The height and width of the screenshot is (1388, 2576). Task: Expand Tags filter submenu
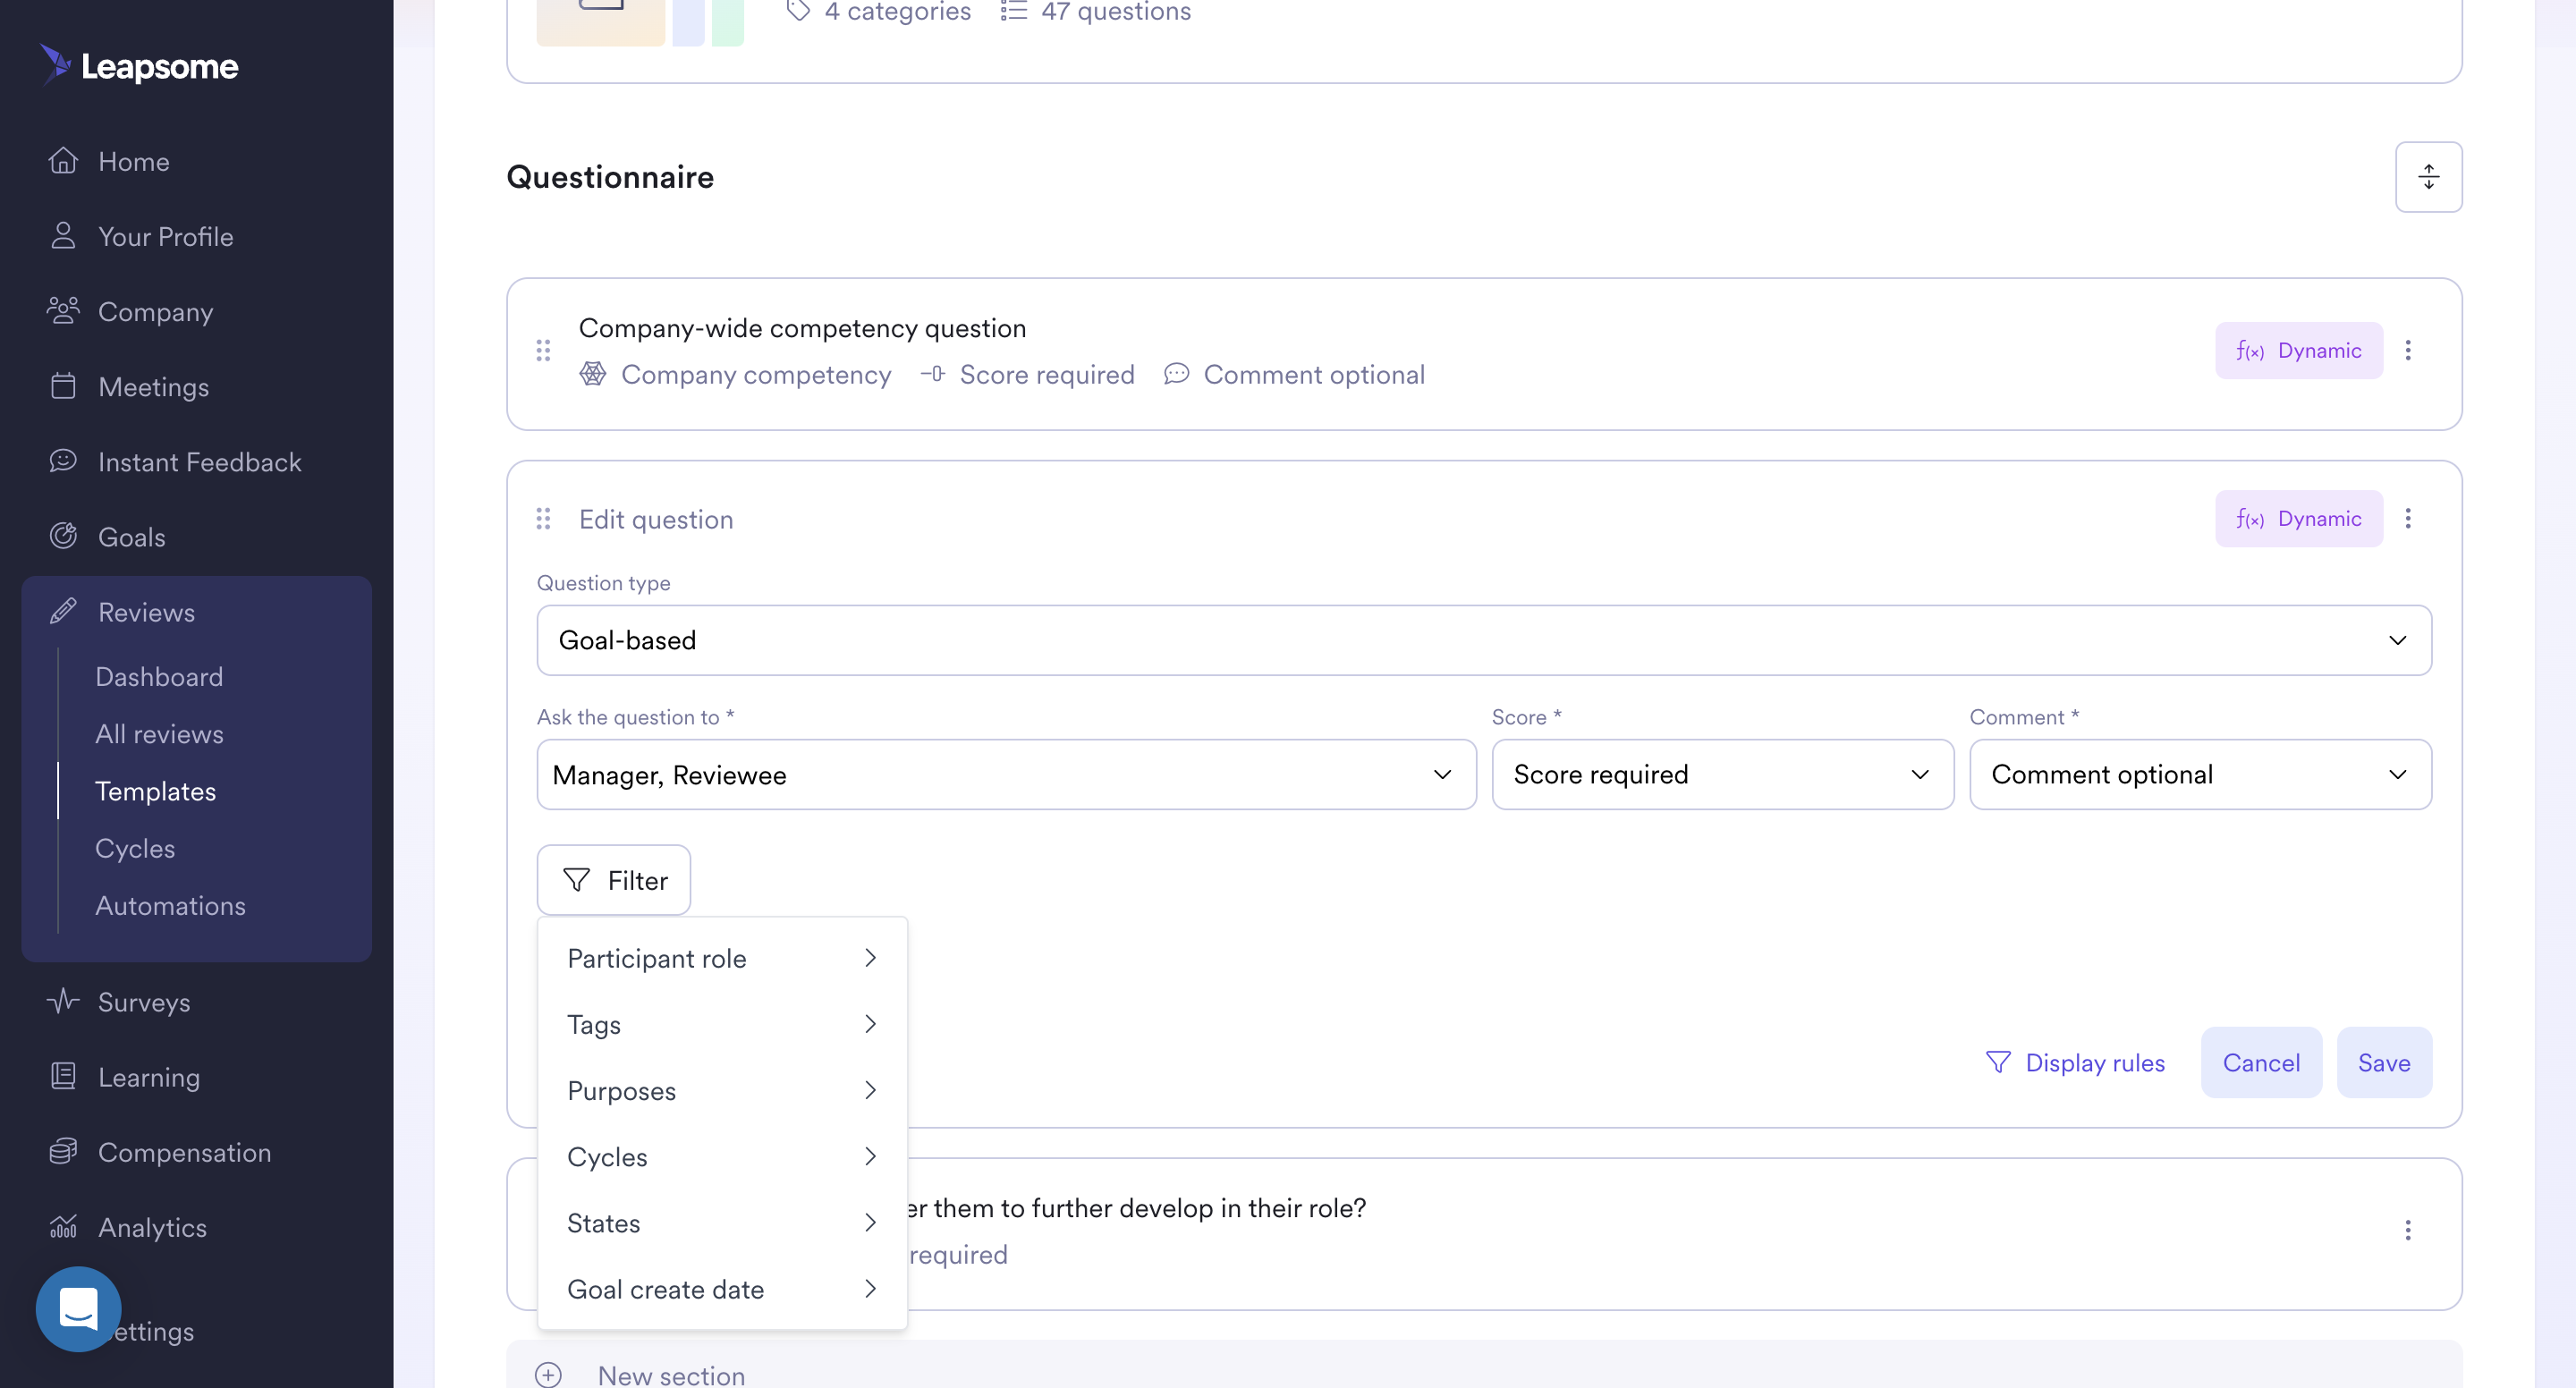pyautogui.click(x=722, y=1024)
